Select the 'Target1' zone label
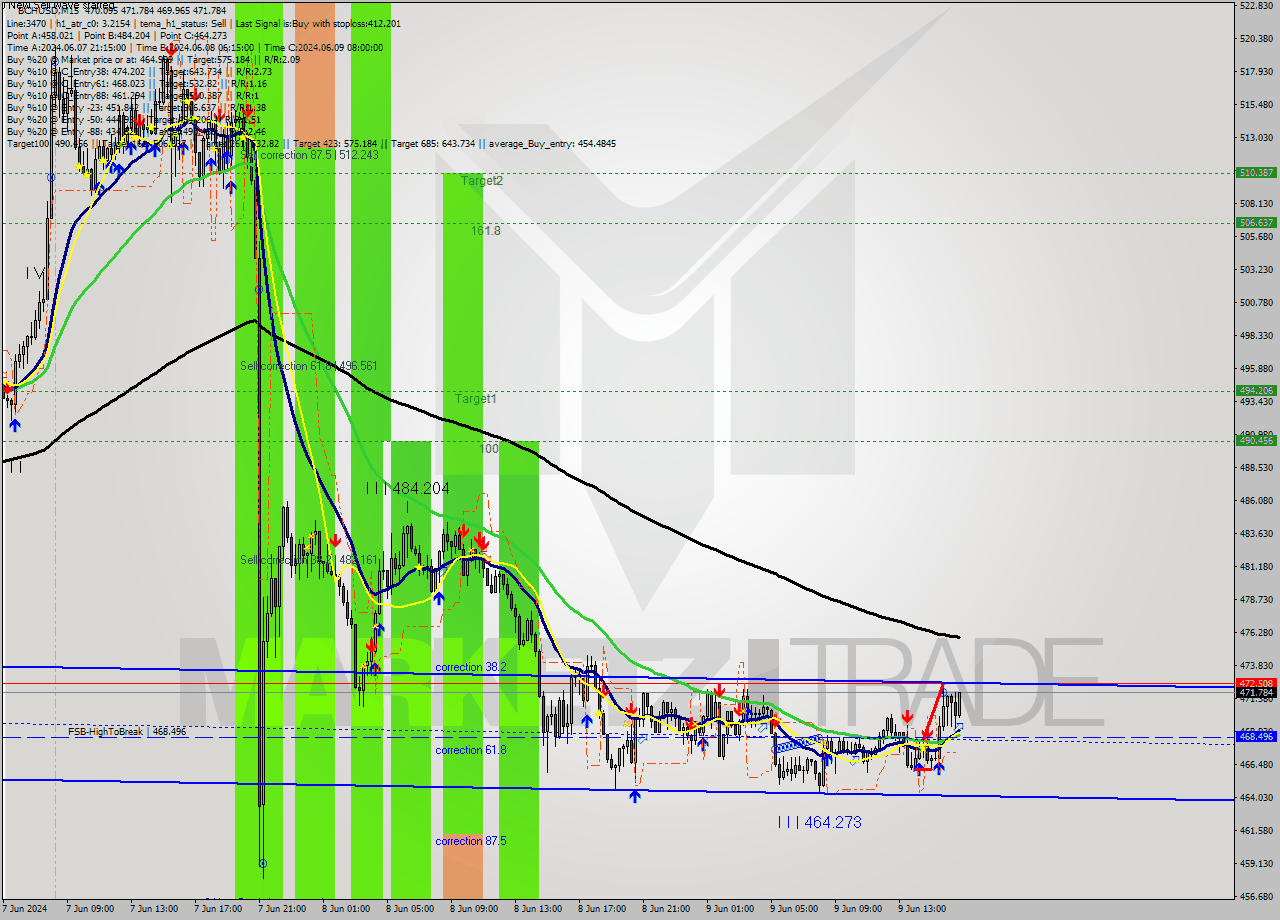1280x920 pixels. point(476,399)
